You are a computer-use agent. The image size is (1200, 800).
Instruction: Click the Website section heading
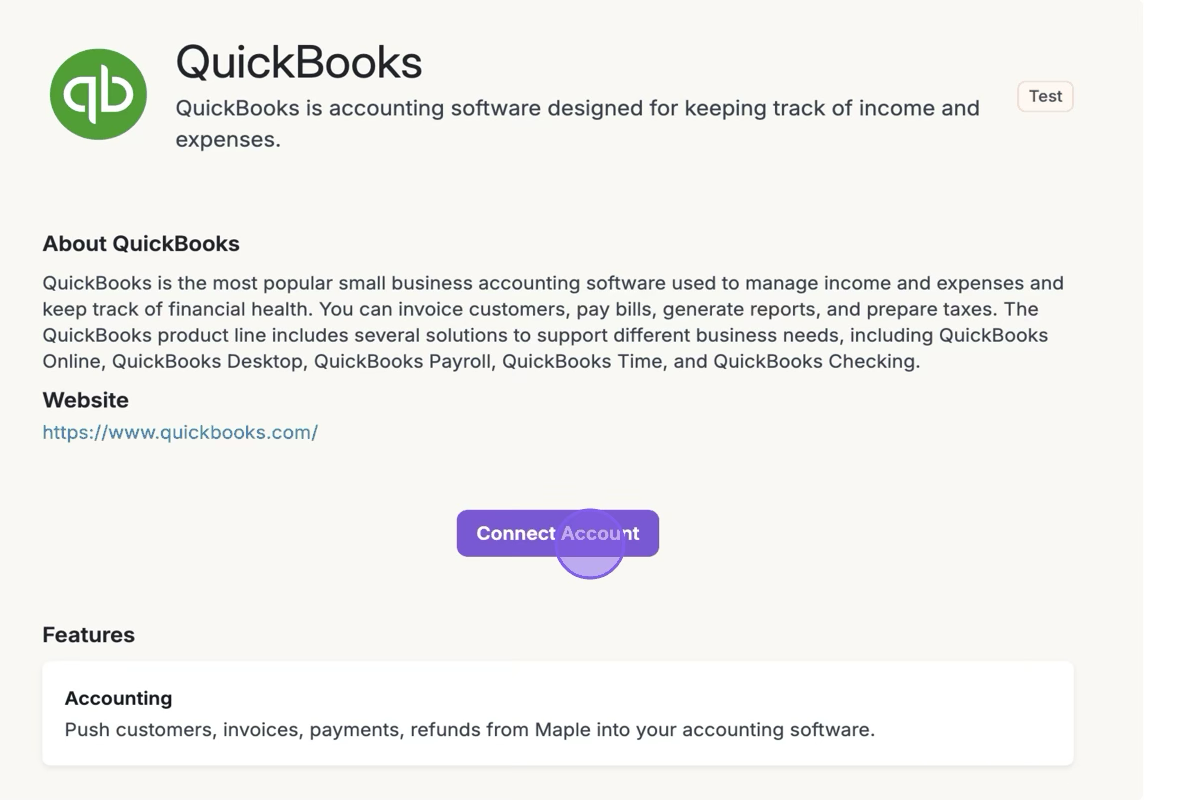(85, 400)
